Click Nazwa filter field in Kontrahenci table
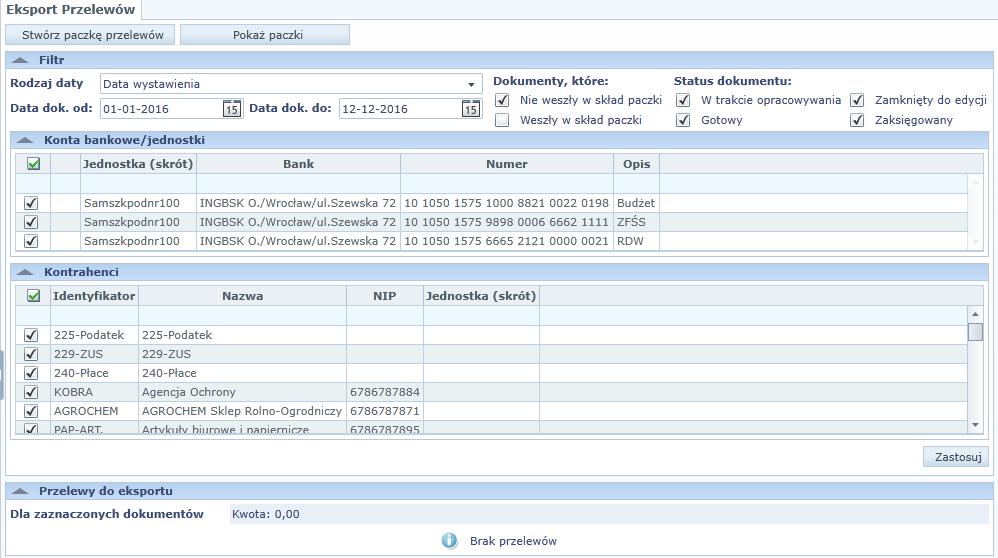Image resolution: width=998 pixels, height=558 pixels. click(x=242, y=316)
